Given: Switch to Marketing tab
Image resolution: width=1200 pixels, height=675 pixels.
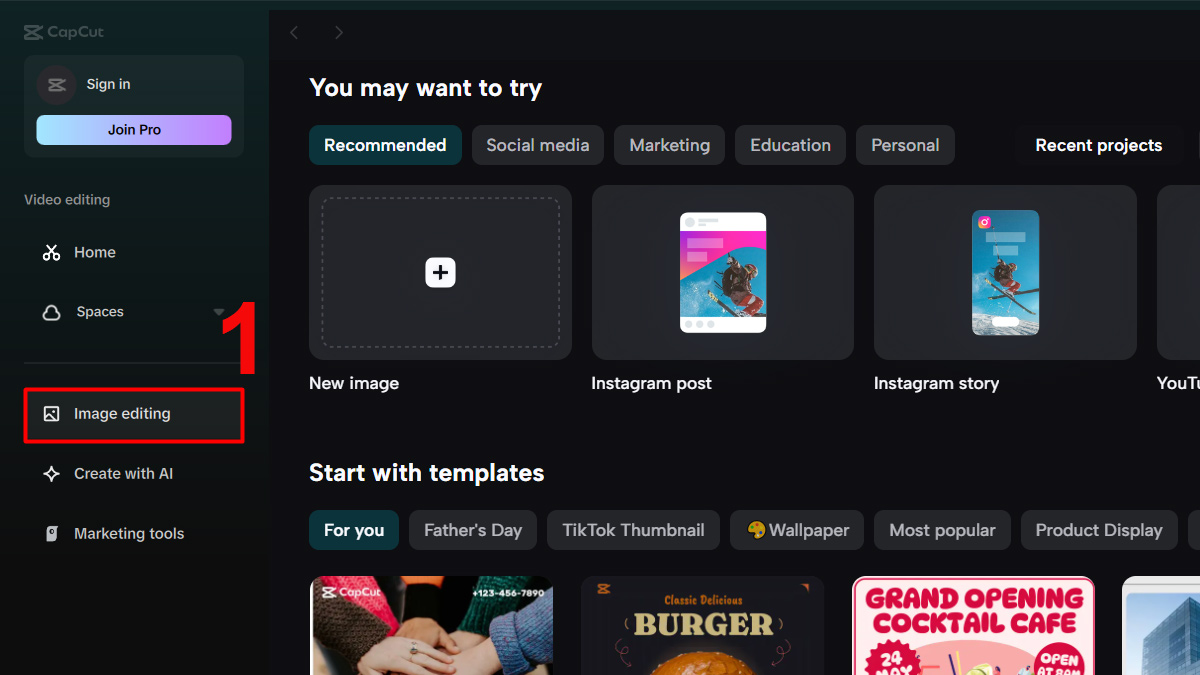Looking at the screenshot, I should click(x=670, y=145).
